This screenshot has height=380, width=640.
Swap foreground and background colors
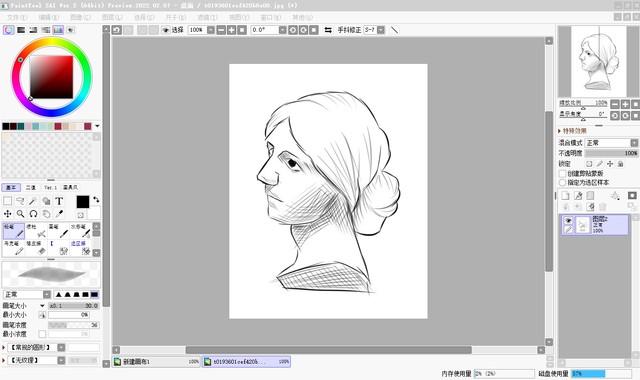[96, 199]
